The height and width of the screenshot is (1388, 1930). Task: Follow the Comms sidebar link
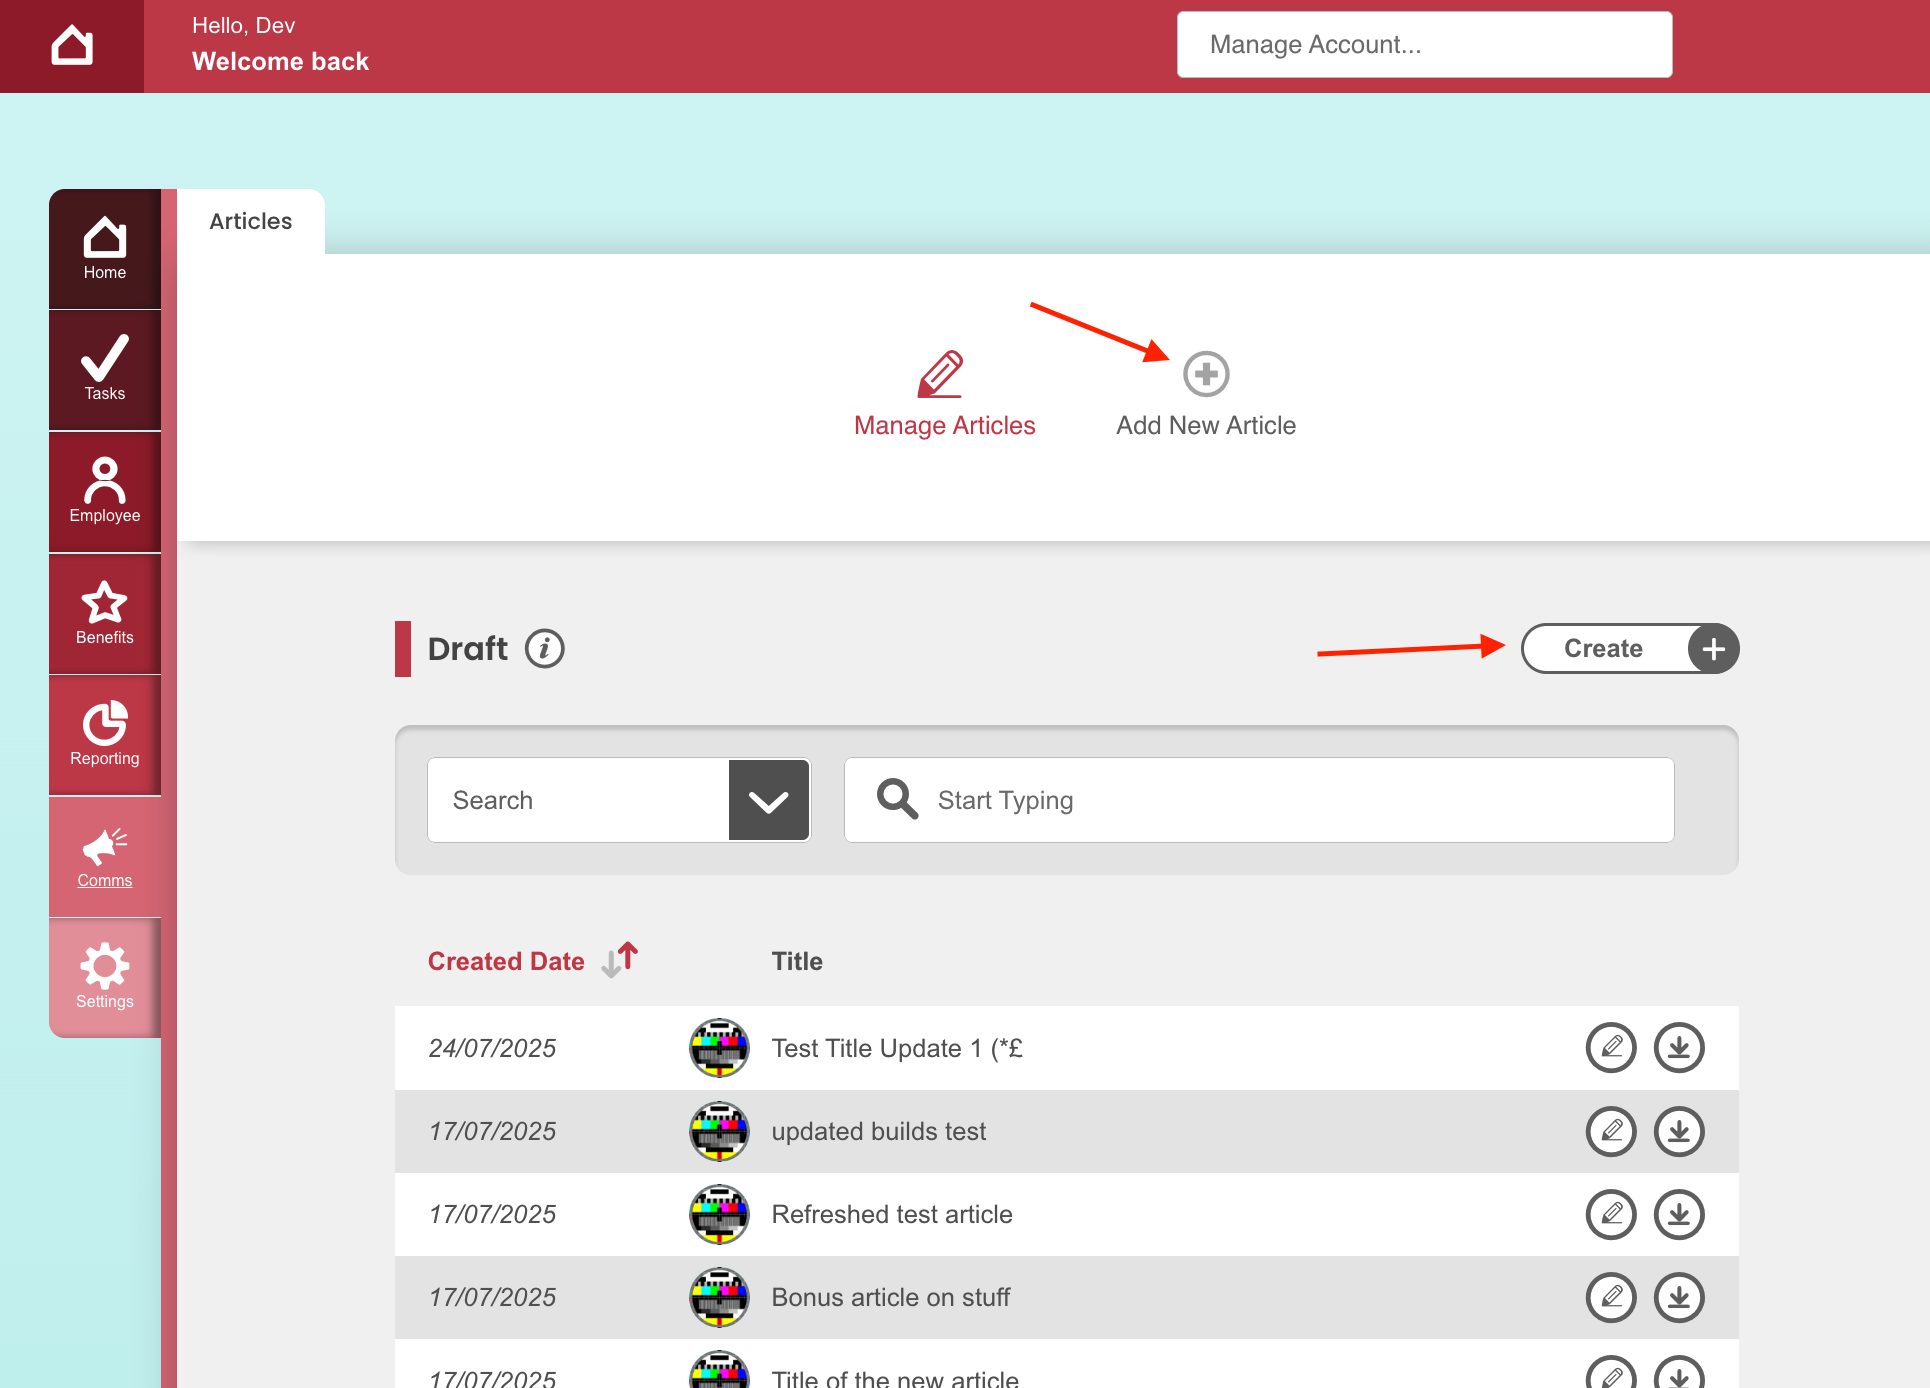tap(105, 858)
